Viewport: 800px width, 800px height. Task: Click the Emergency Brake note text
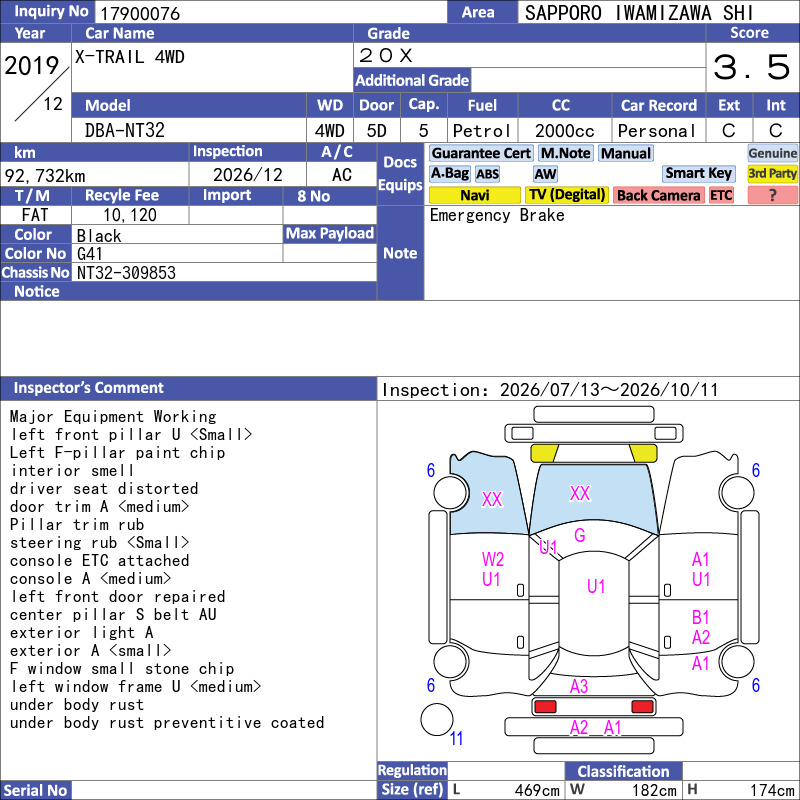[x=497, y=215]
